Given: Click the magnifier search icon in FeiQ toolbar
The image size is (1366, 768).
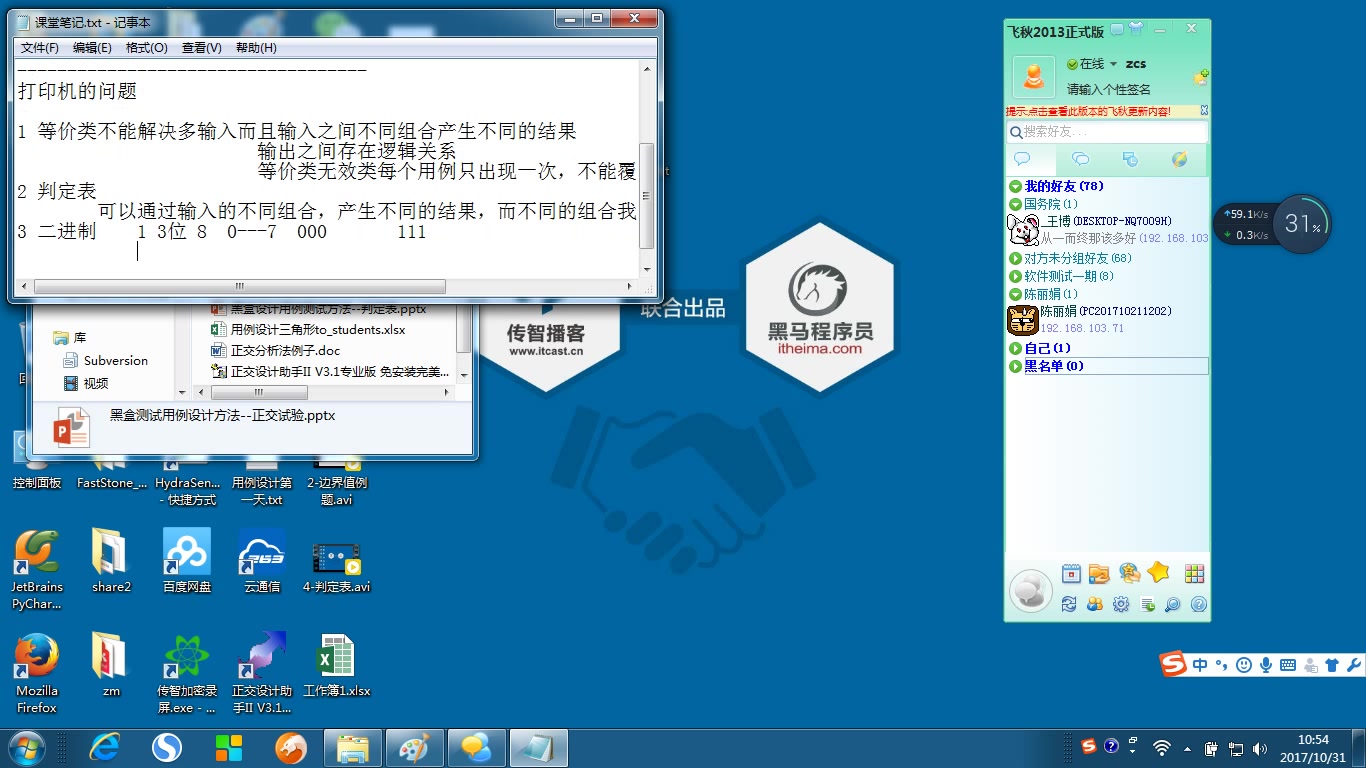Looking at the screenshot, I should coord(1173,604).
